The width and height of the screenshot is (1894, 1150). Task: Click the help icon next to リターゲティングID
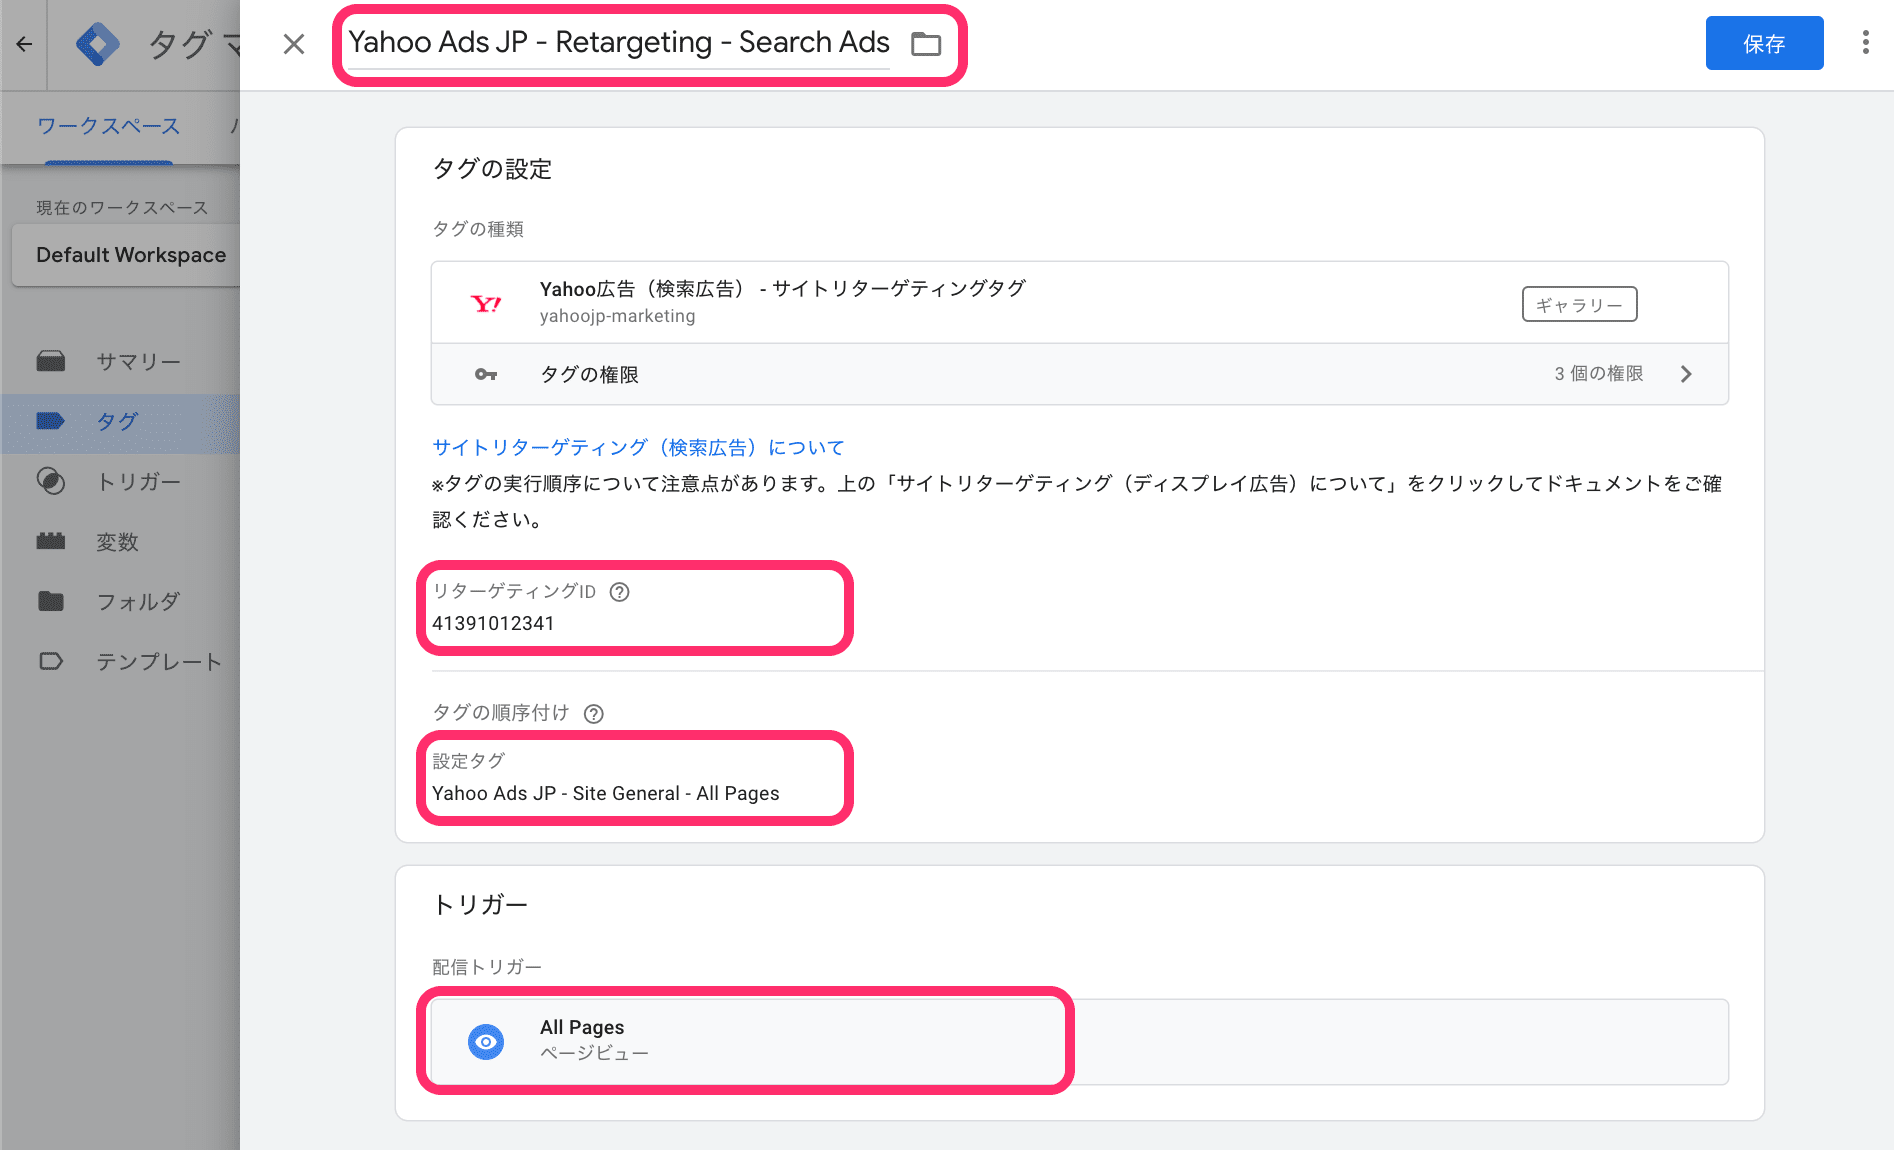pyautogui.click(x=620, y=592)
